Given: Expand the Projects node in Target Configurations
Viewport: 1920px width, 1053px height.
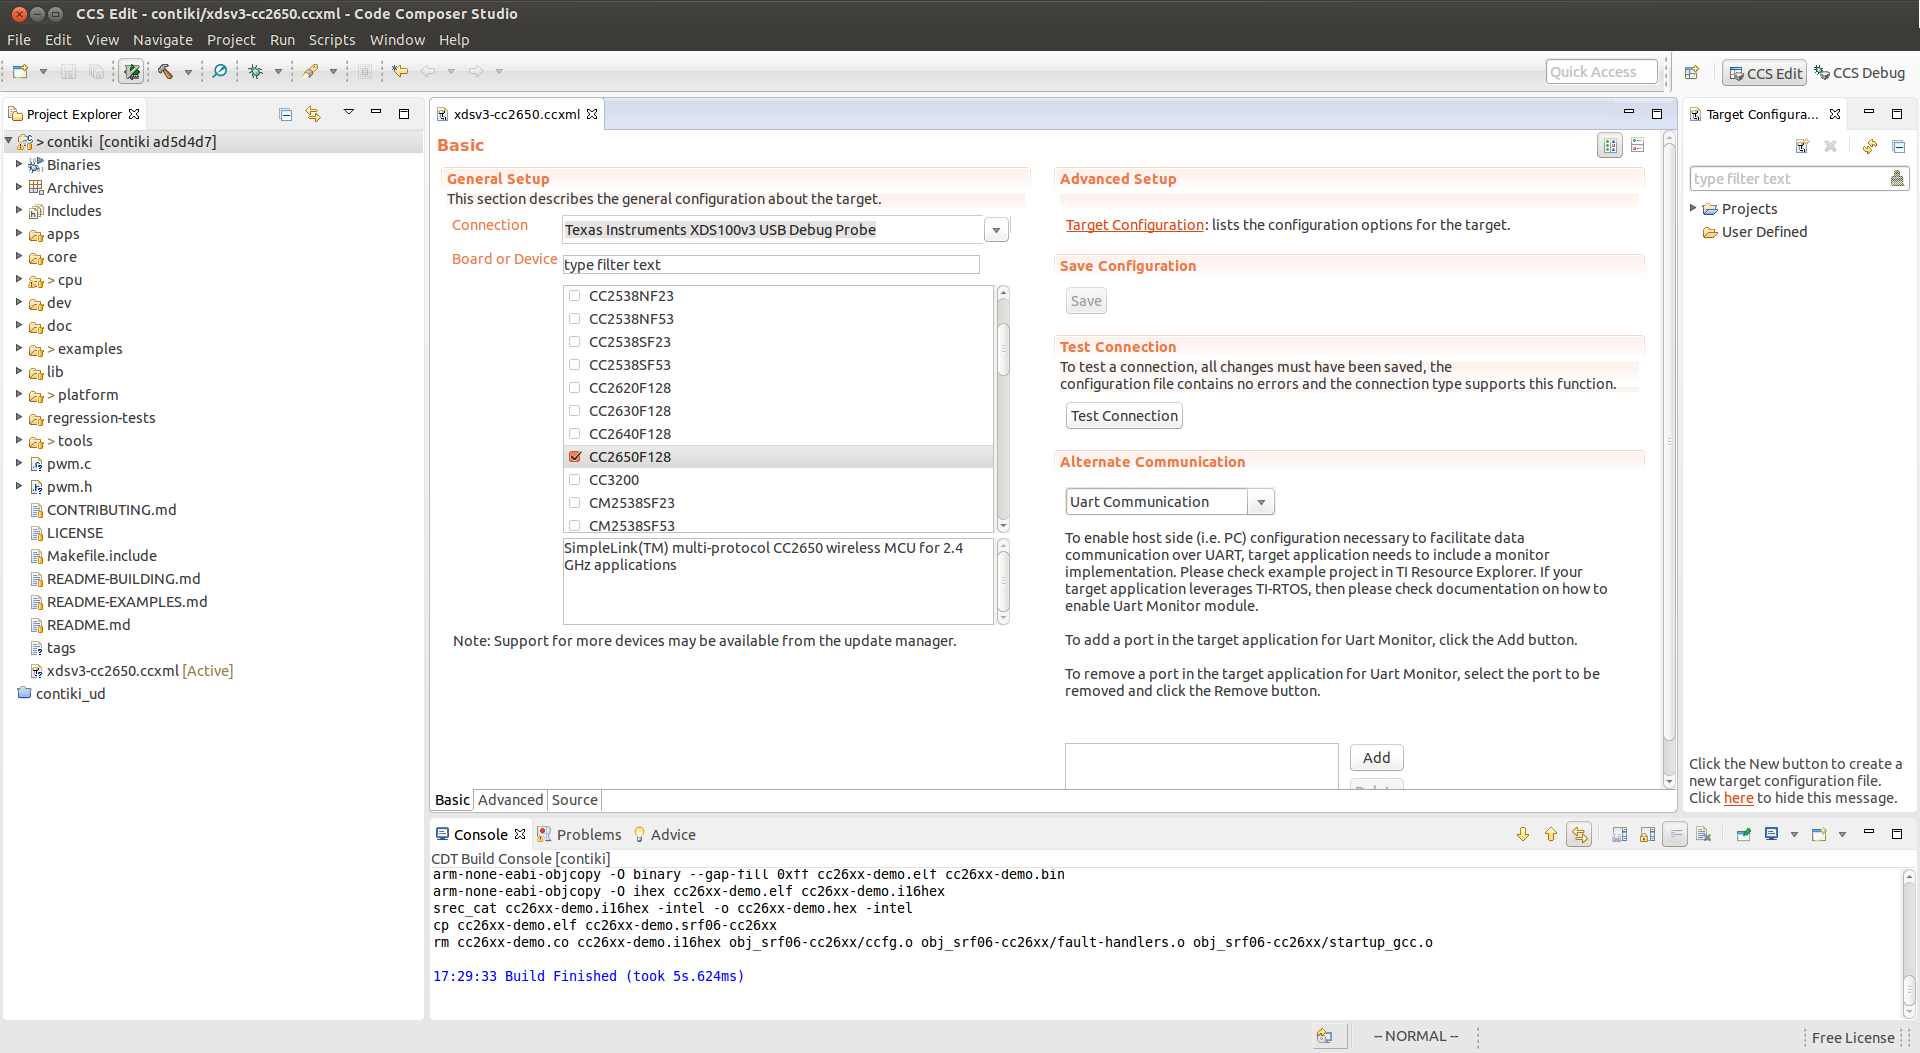Looking at the screenshot, I should coord(1693,208).
